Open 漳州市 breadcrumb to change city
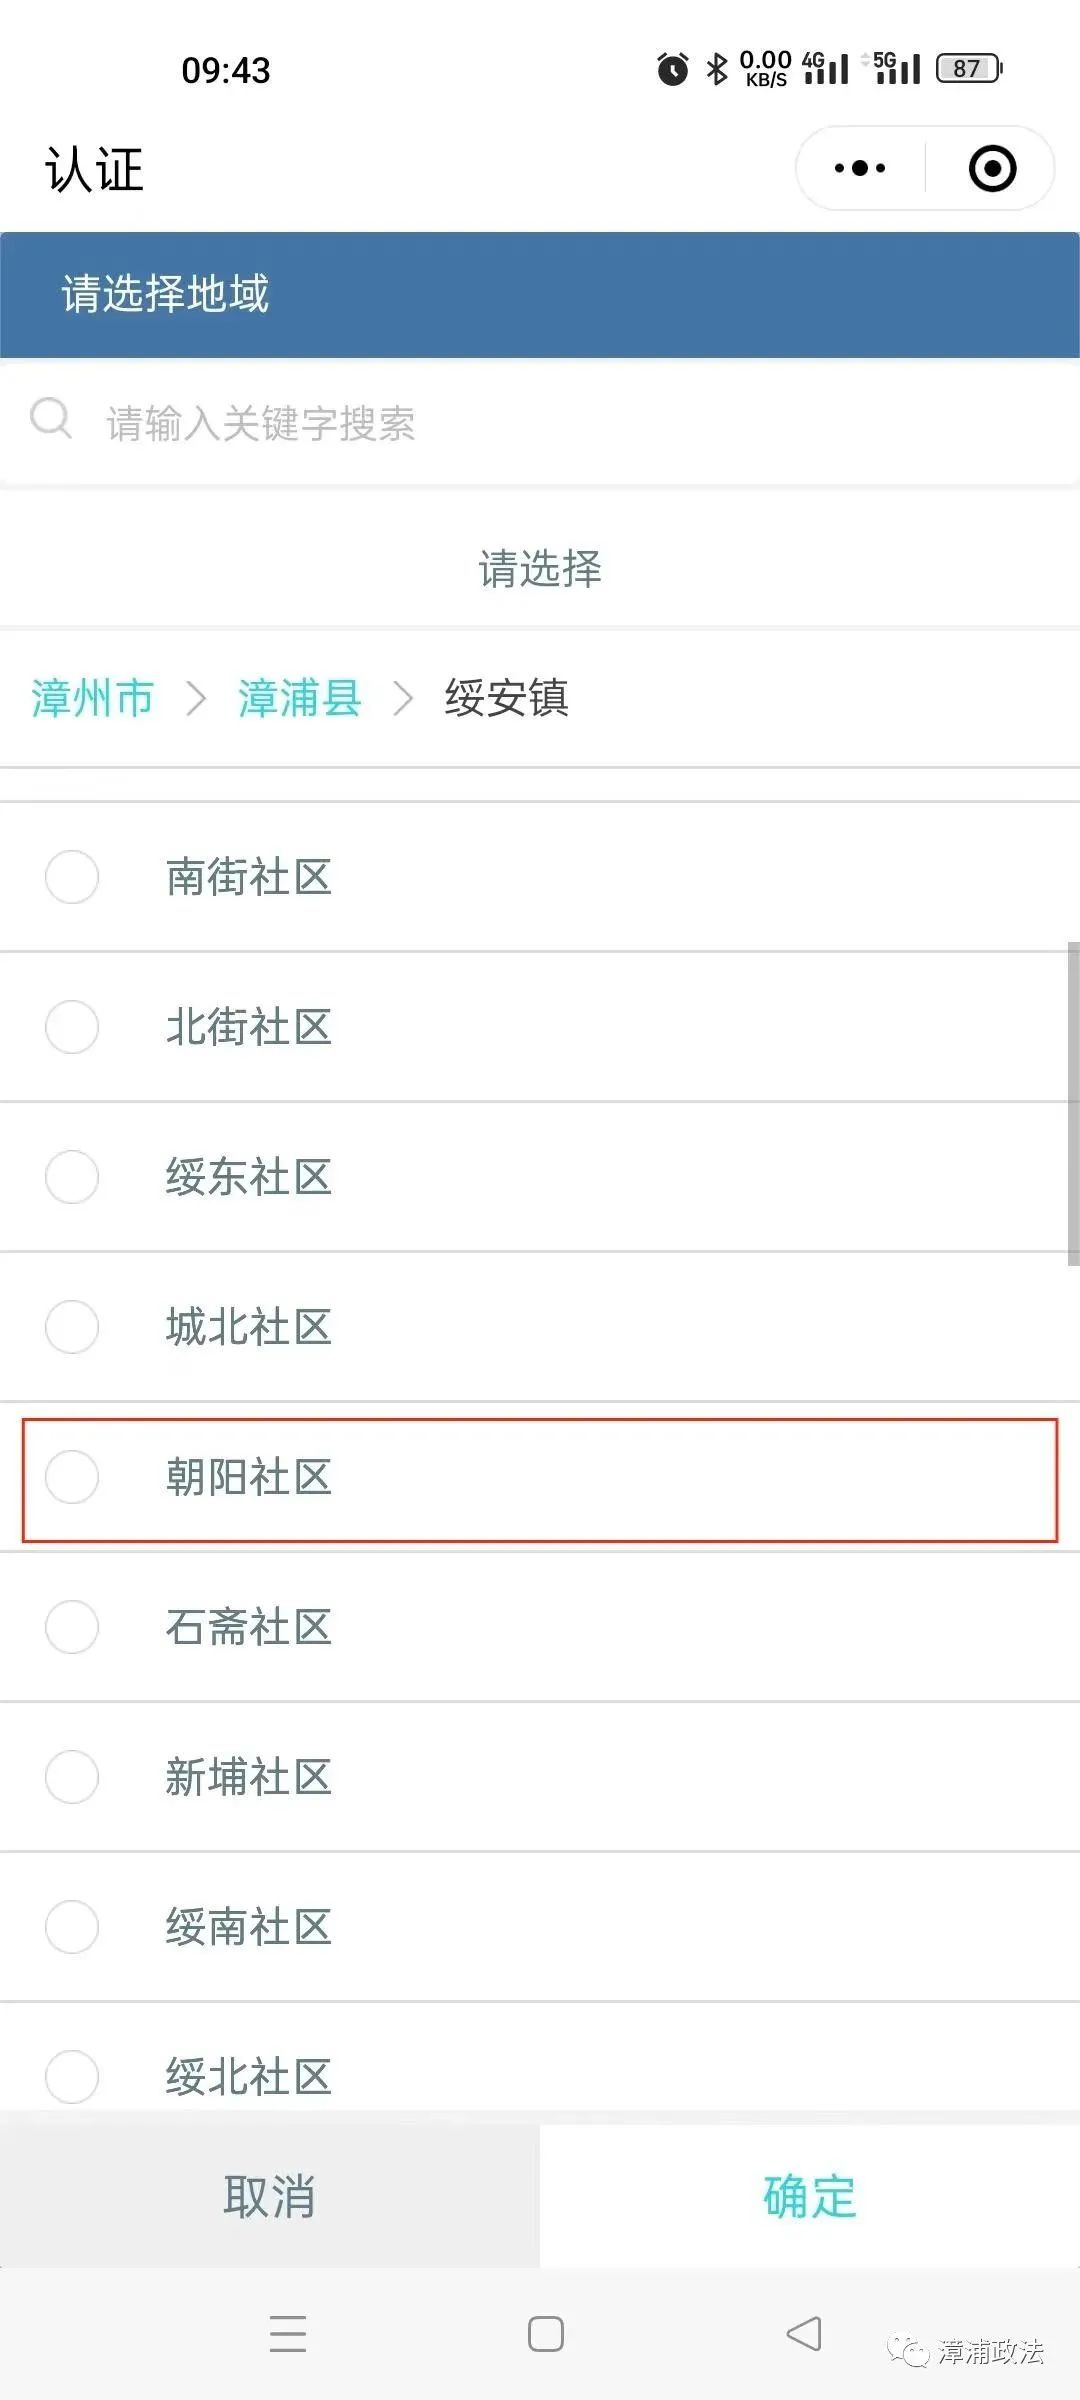The height and width of the screenshot is (2400, 1080). point(92,700)
